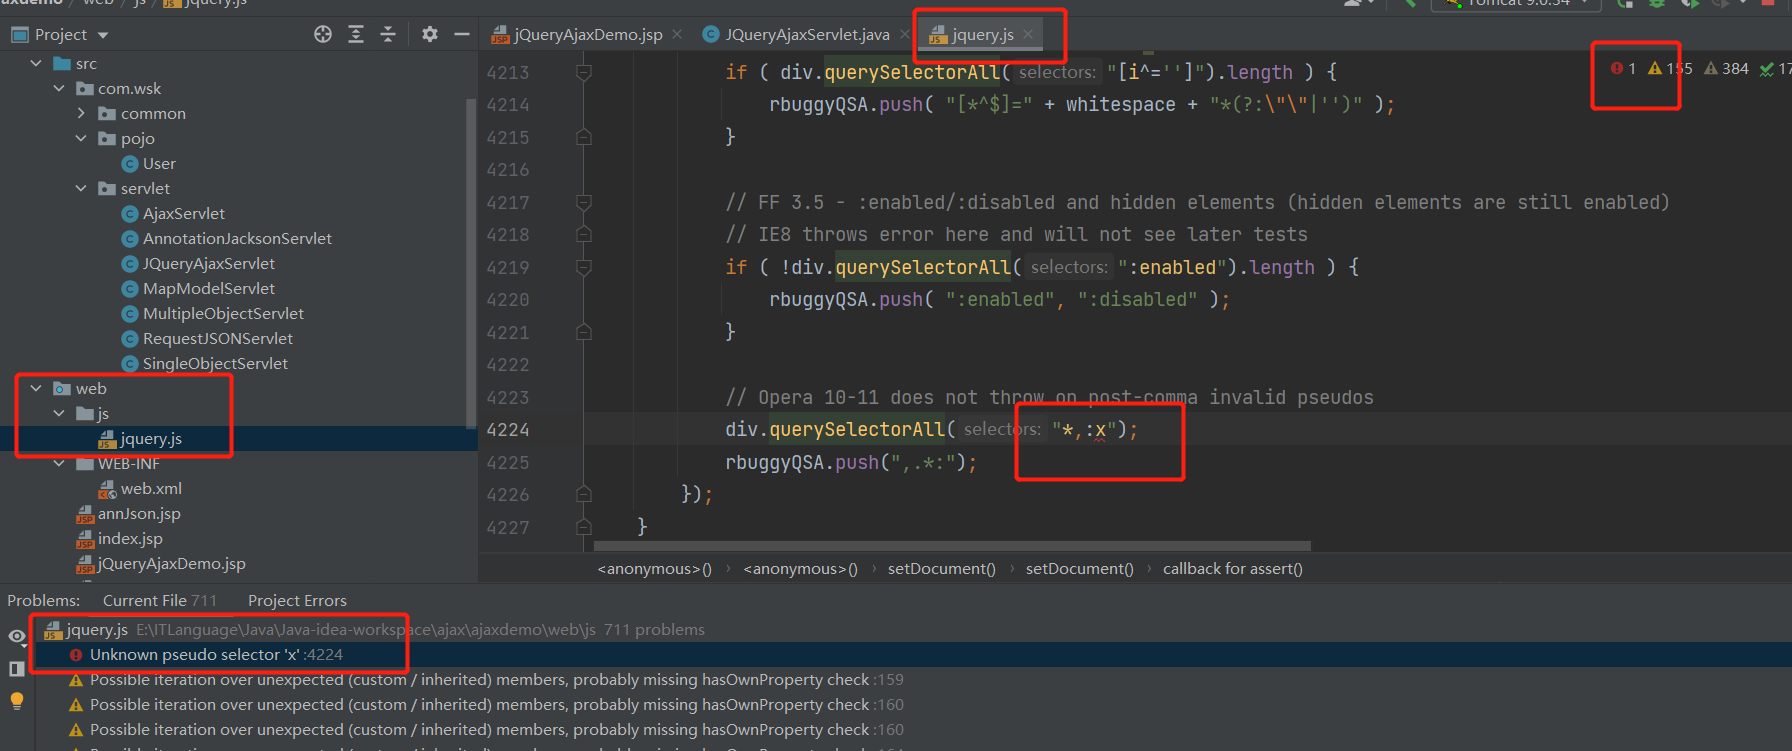Select RequestJSONServlet class
1792x751 pixels.
[x=218, y=339]
